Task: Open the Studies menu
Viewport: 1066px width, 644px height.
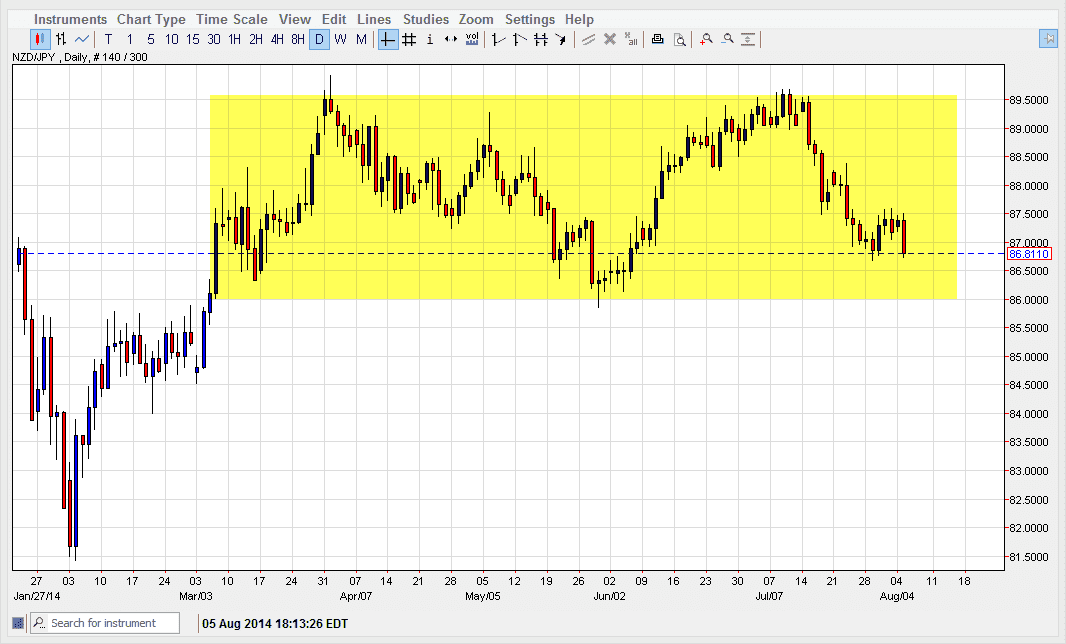Action: (x=426, y=19)
